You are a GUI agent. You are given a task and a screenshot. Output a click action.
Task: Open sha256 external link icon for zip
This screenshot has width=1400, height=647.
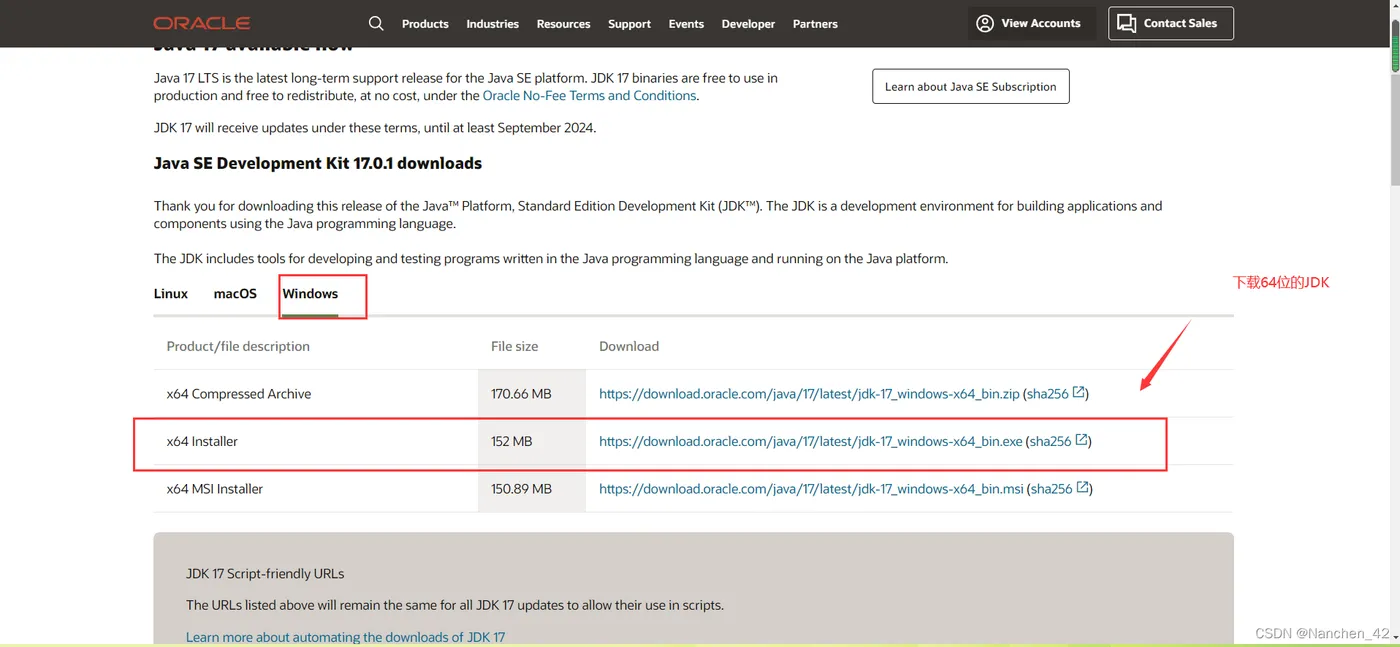[x=1079, y=393]
